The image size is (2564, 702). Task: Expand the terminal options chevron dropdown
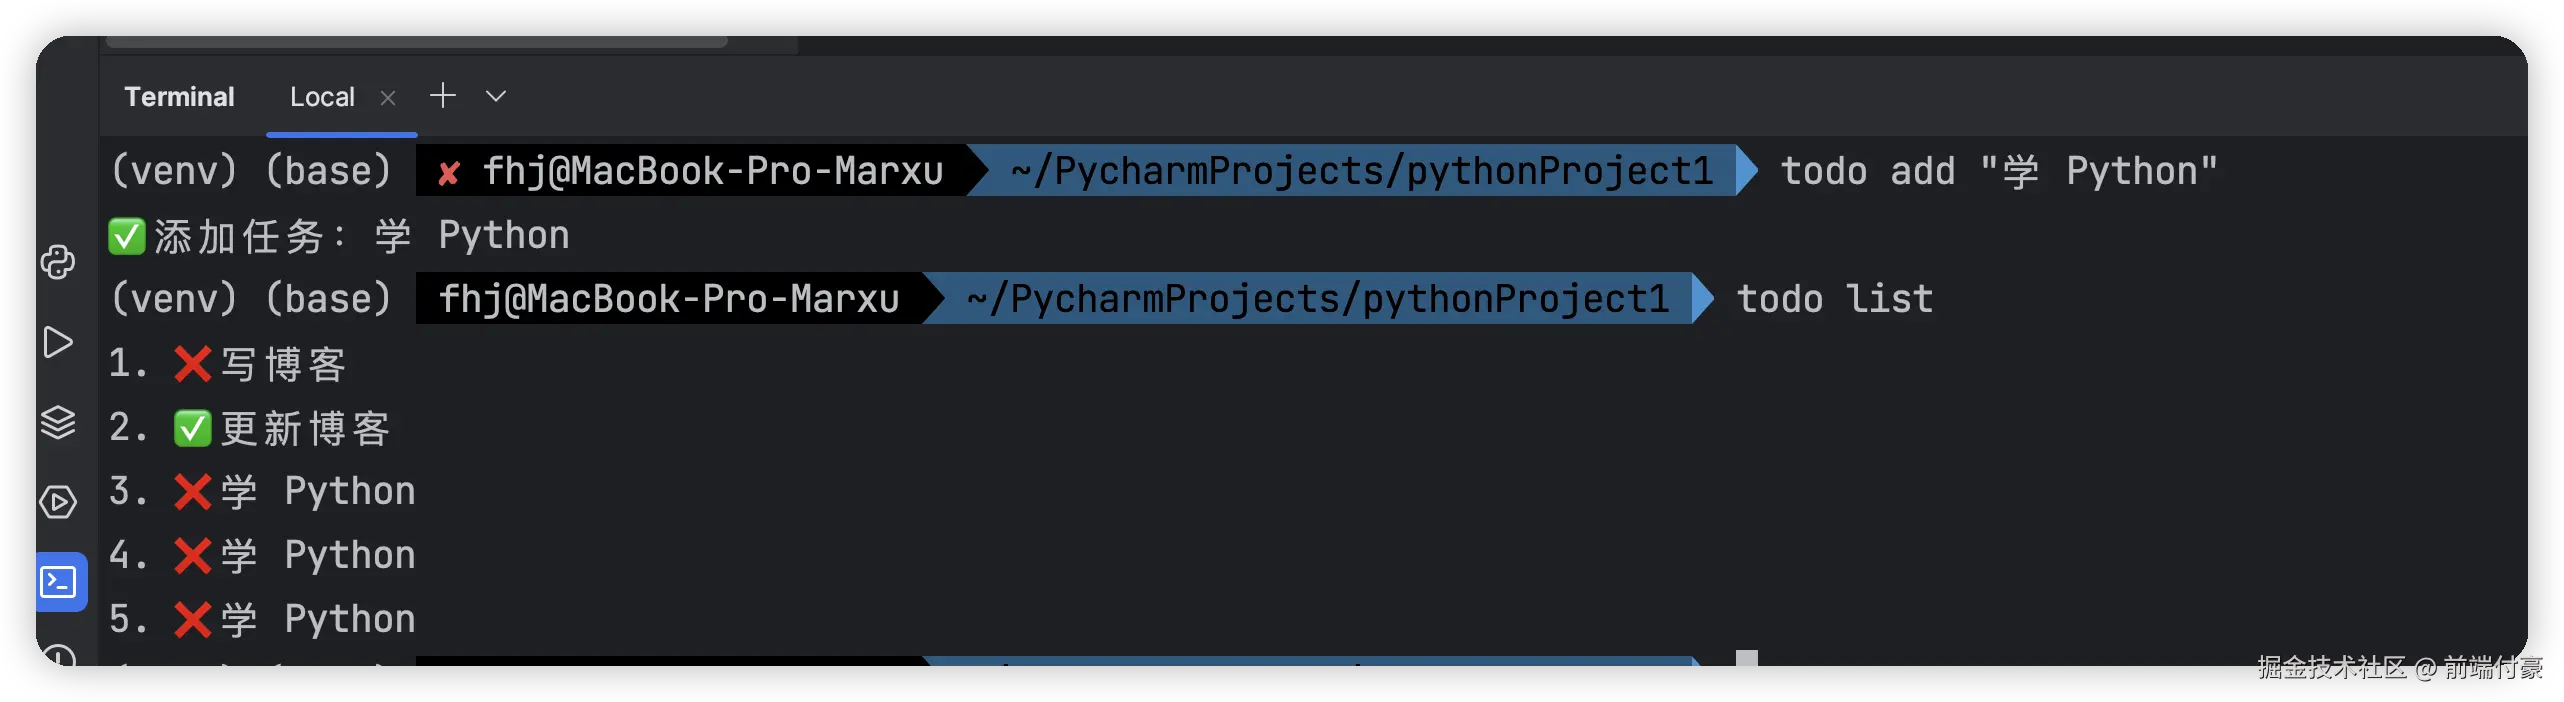pos(496,96)
